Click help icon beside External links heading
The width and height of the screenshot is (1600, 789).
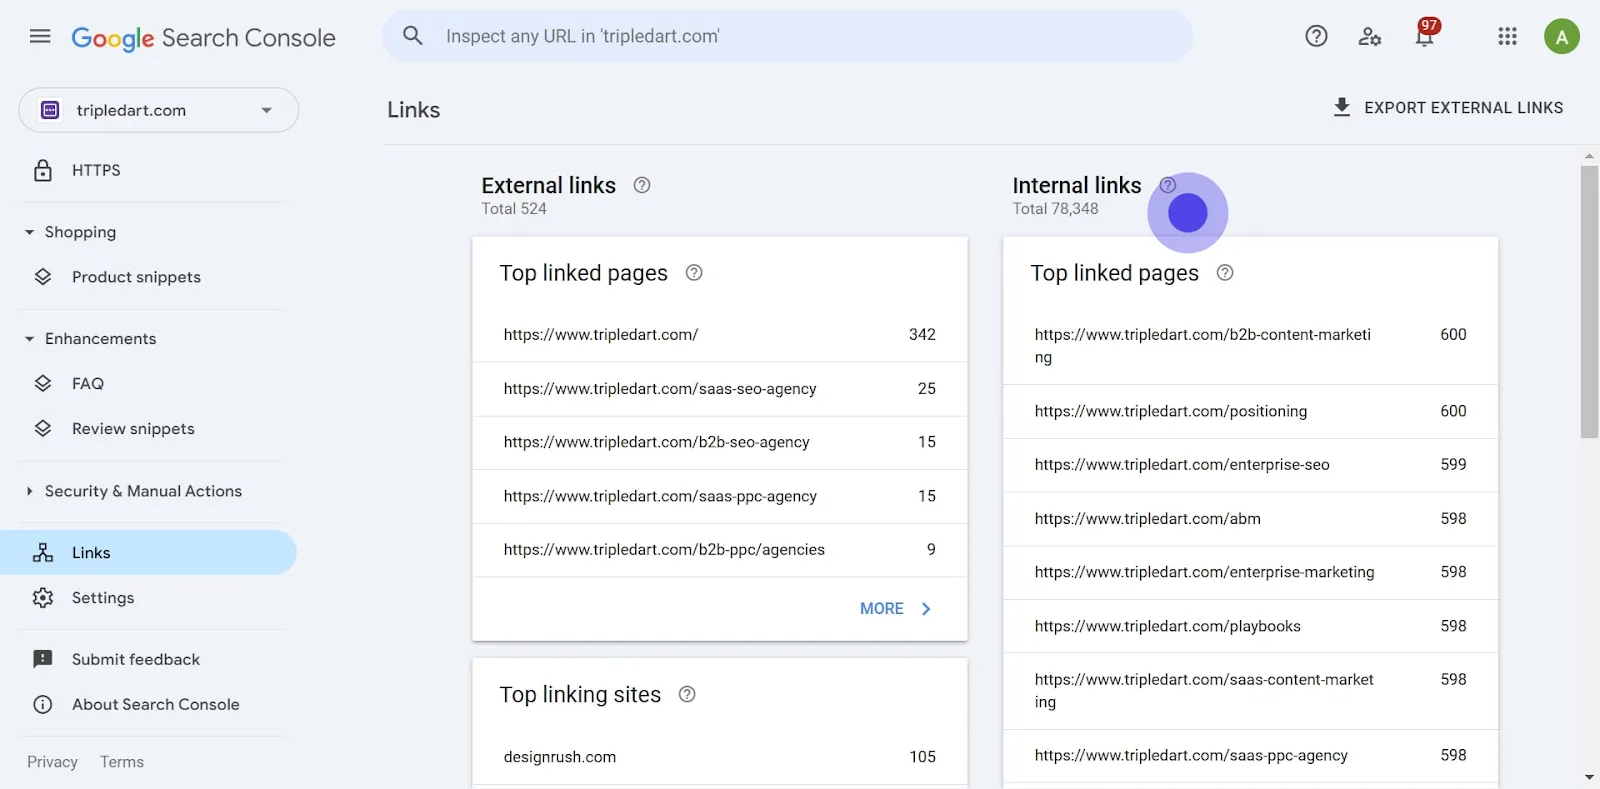642,185
